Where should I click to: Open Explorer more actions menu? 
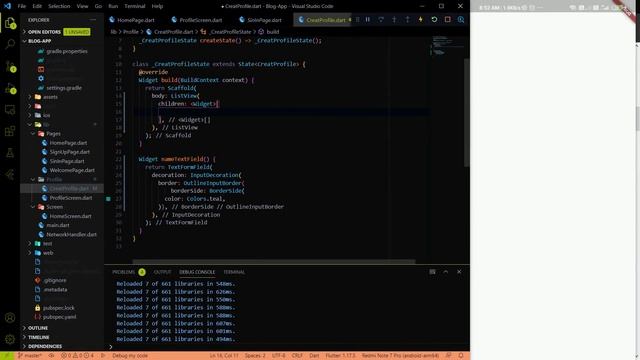pyautogui.click(x=93, y=20)
